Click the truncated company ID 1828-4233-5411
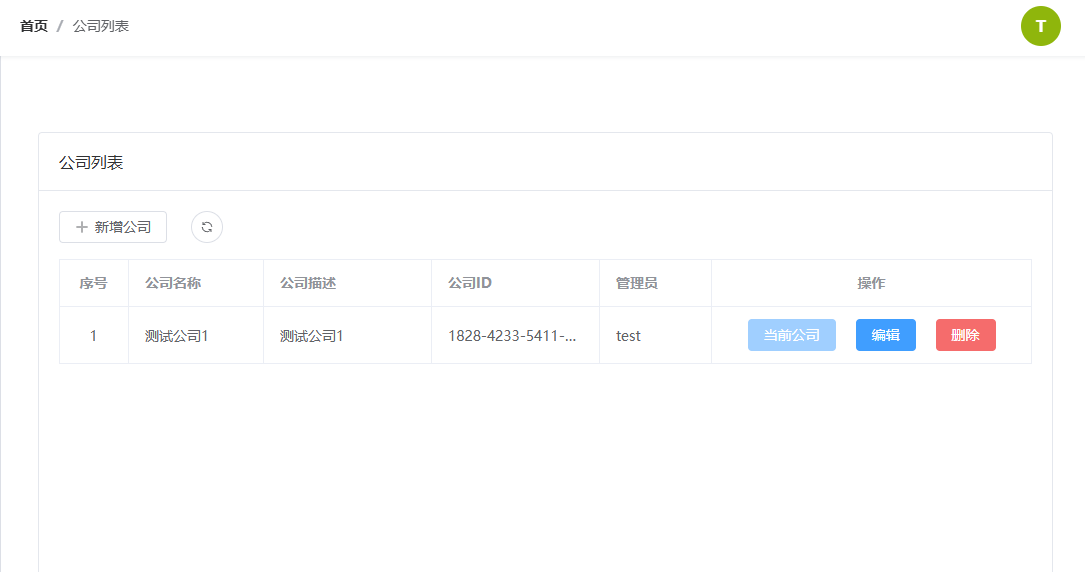This screenshot has height=572, width=1085. click(512, 336)
